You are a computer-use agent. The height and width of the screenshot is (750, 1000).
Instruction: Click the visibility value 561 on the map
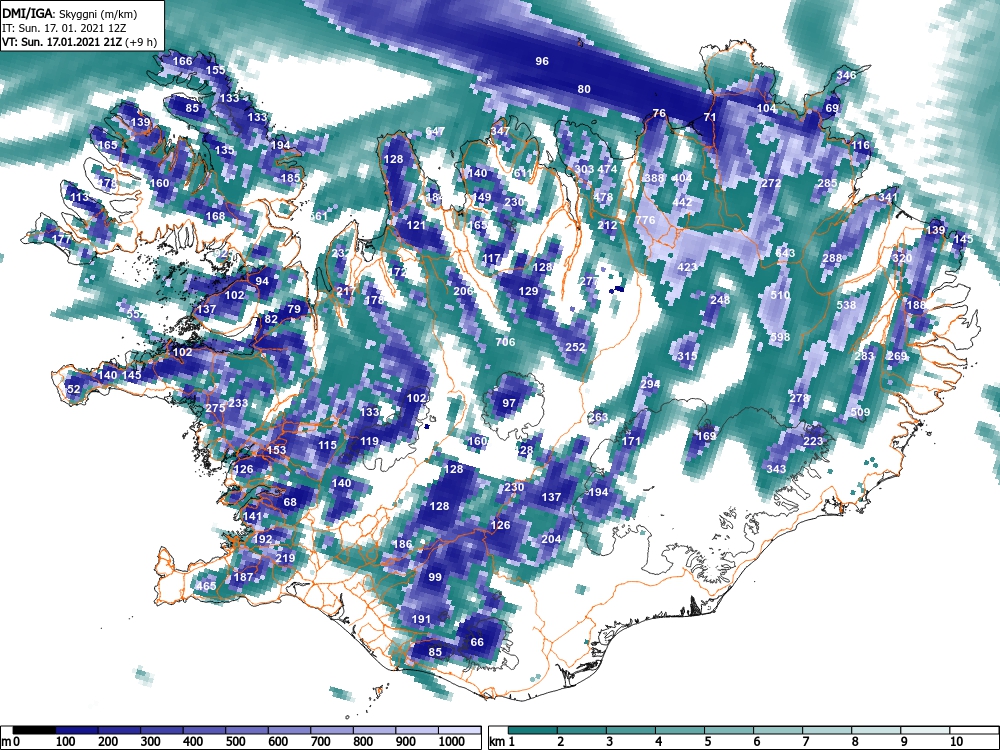(318, 216)
